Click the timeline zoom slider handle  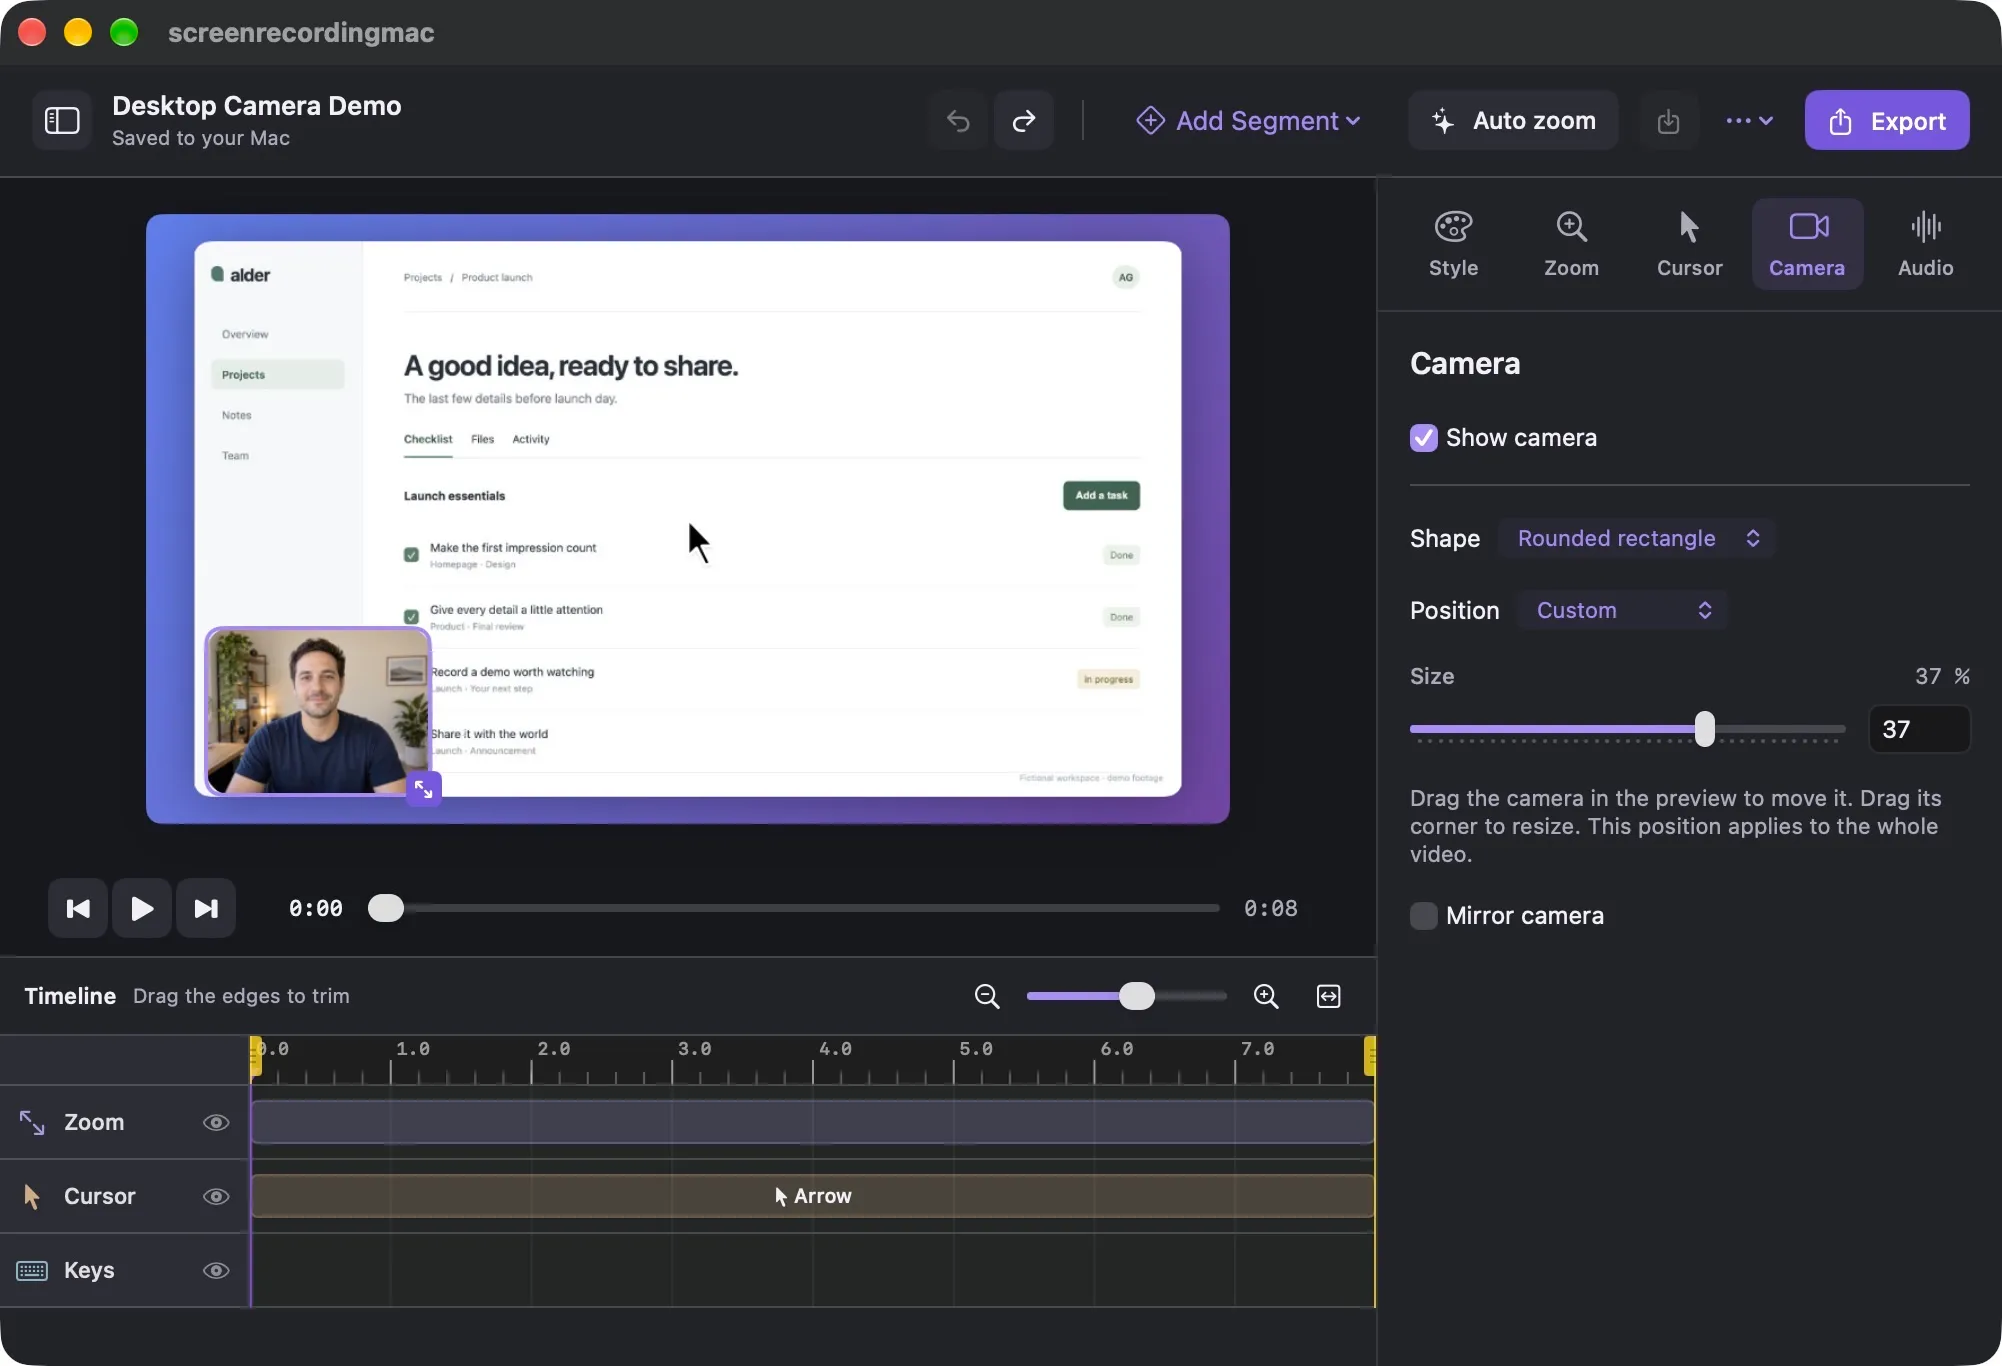click(x=1136, y=996)
